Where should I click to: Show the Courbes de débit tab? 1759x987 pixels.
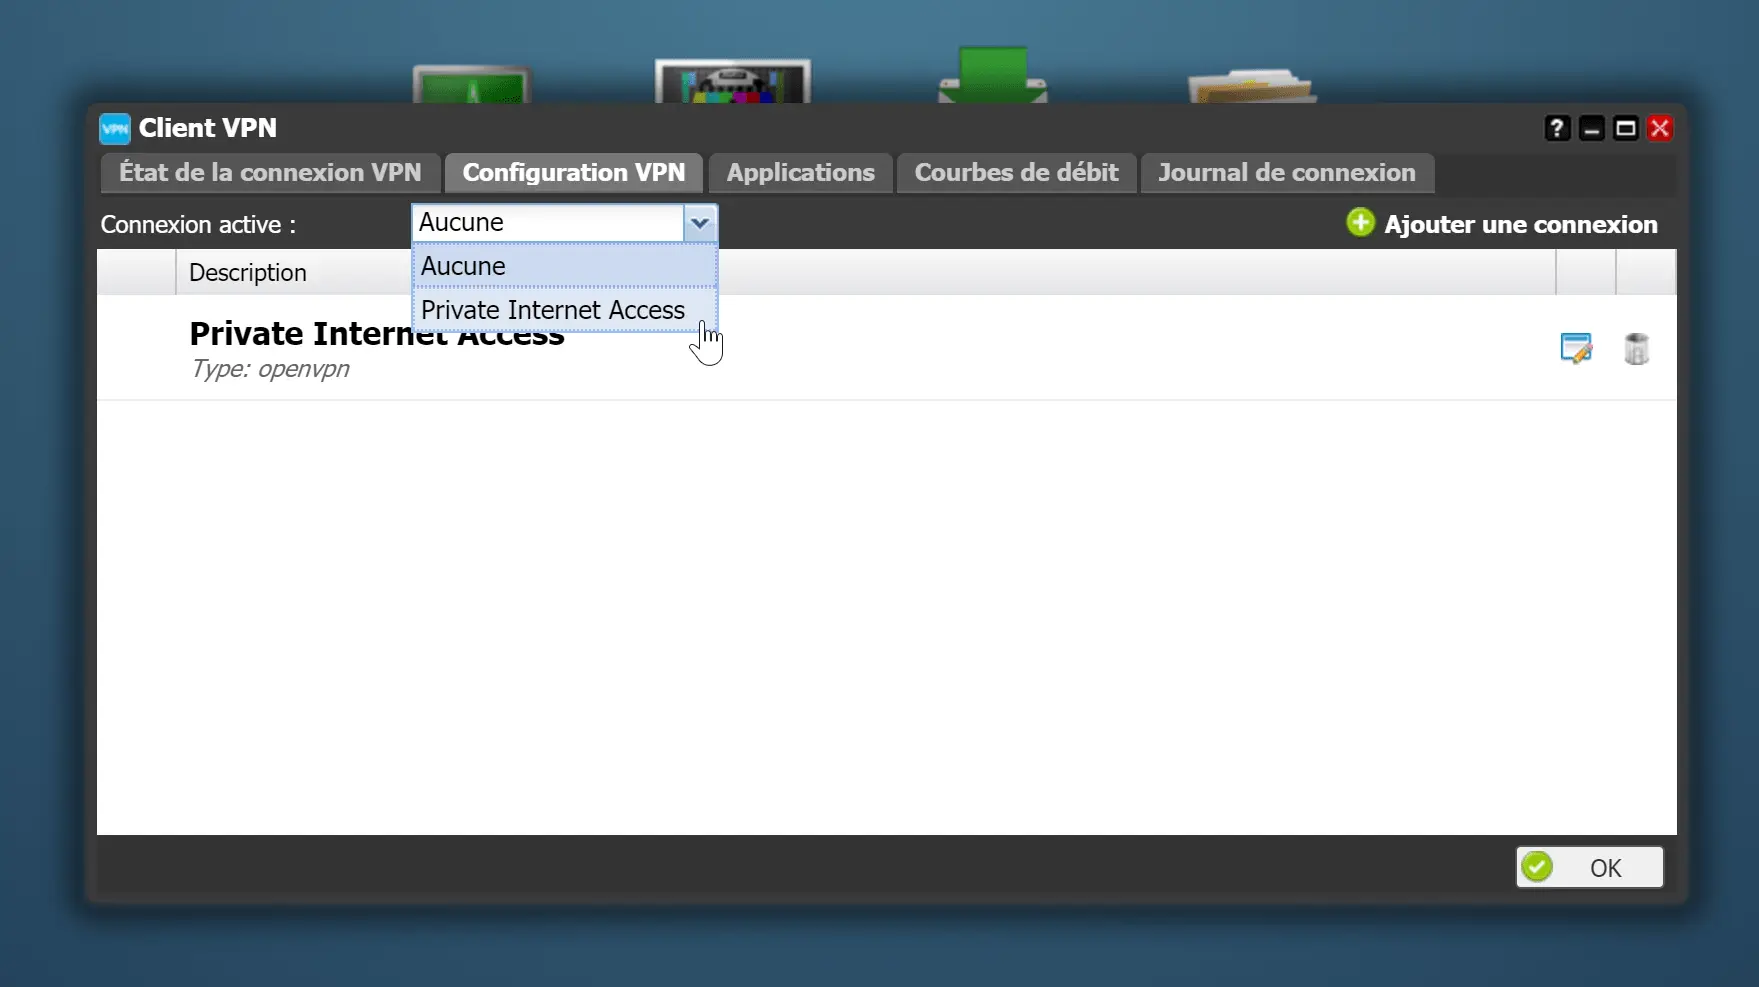click(x=1016, y=173)
